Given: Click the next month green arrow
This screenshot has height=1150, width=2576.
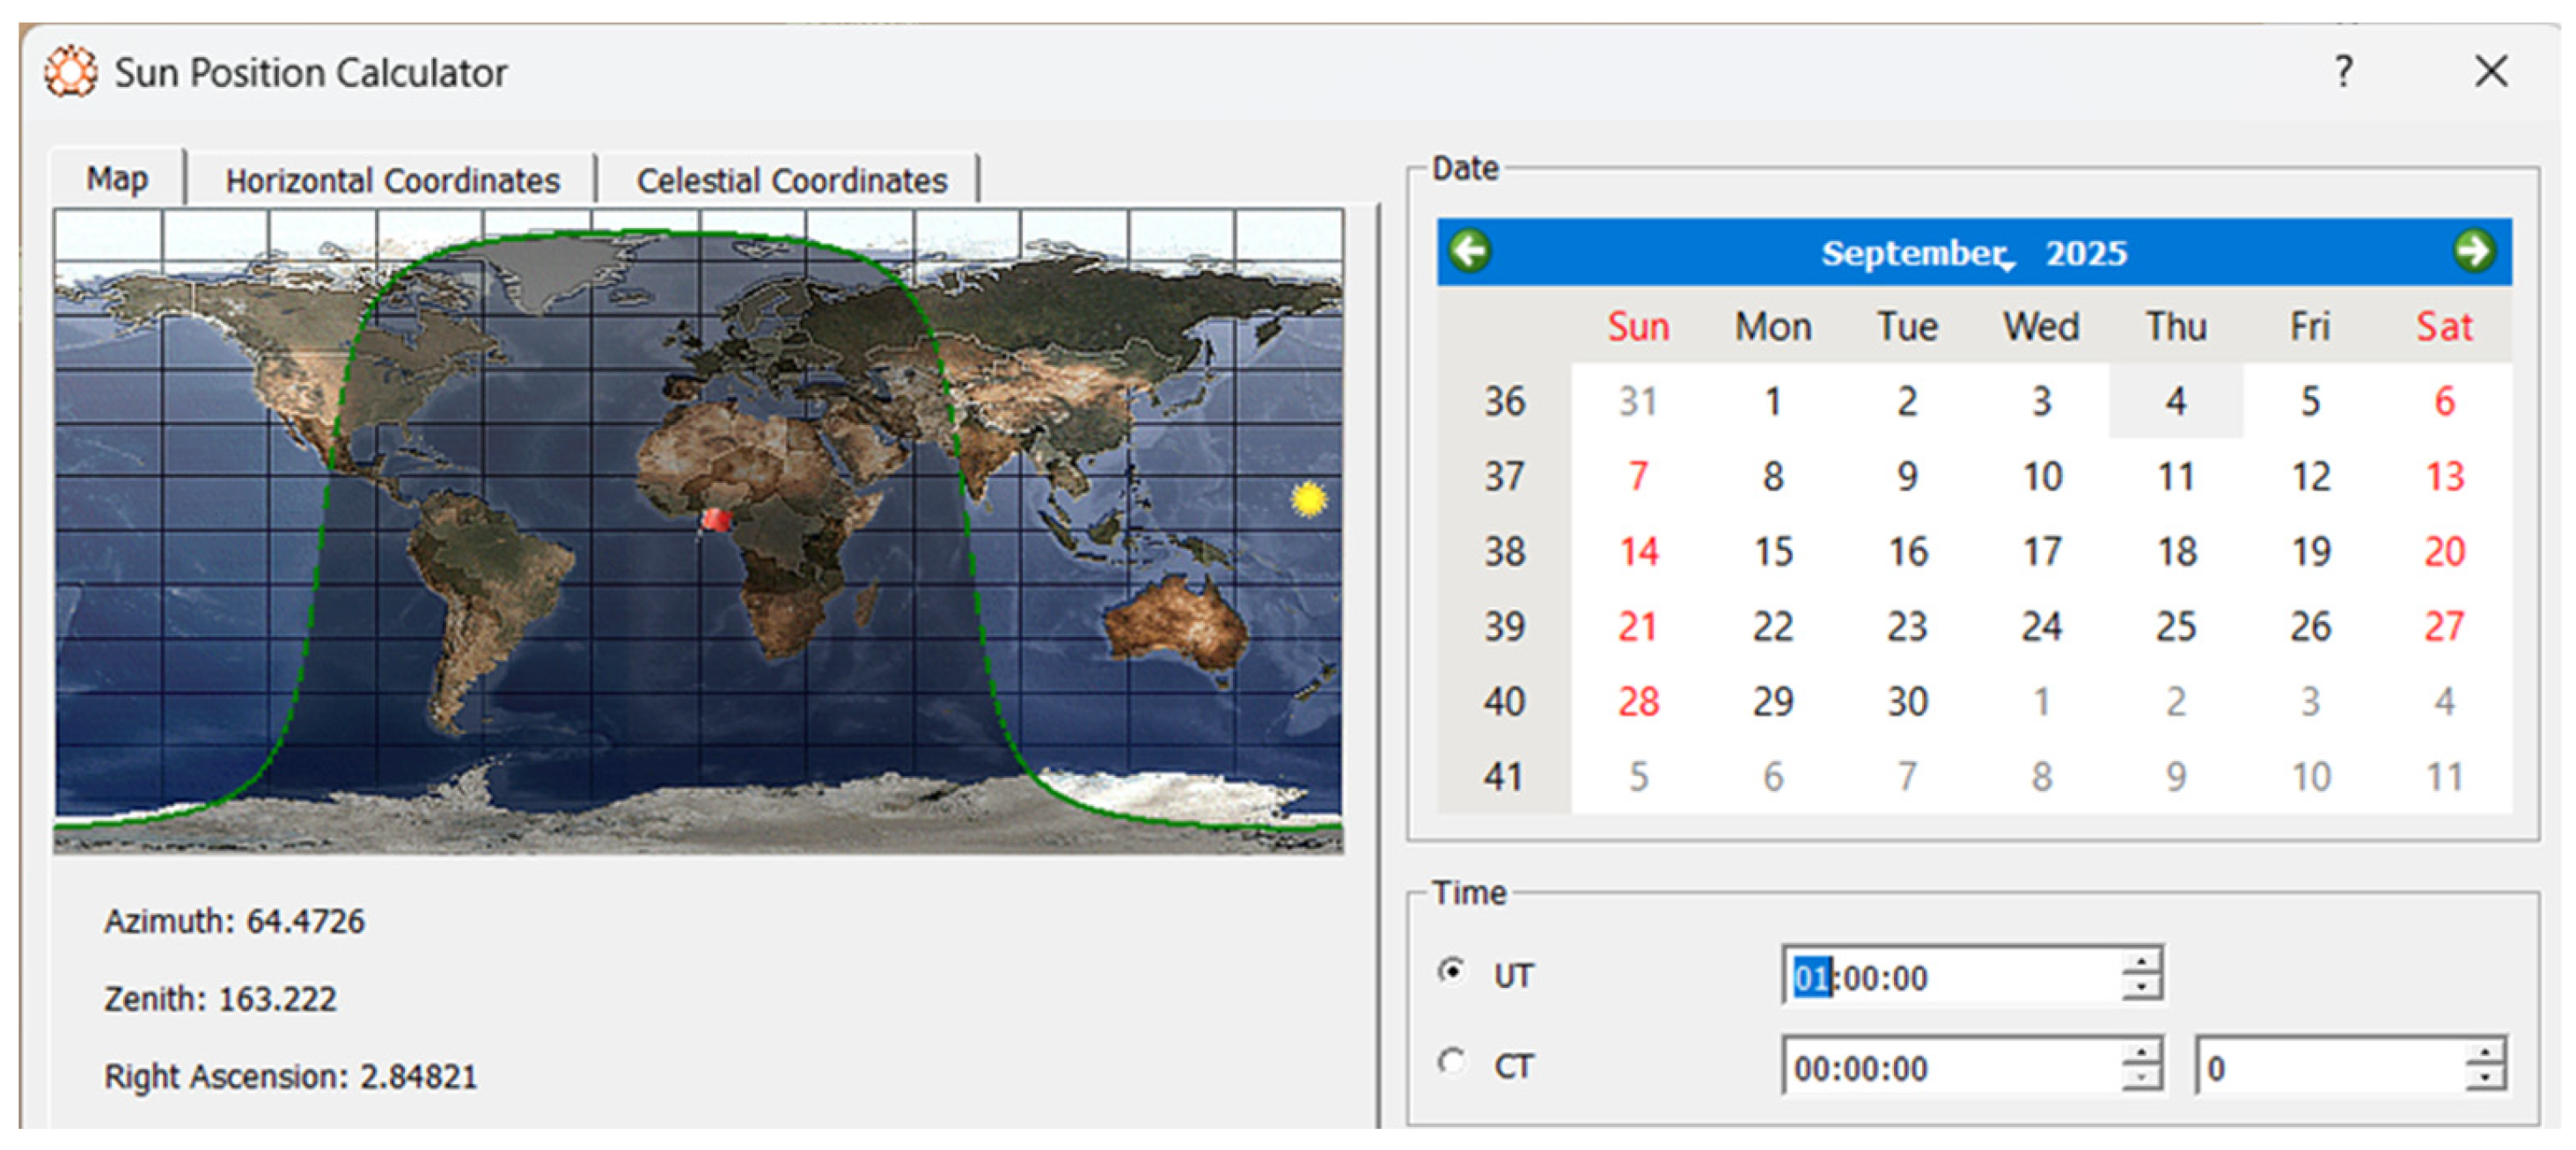Looking at the screenshot, I should (2473, 251).
